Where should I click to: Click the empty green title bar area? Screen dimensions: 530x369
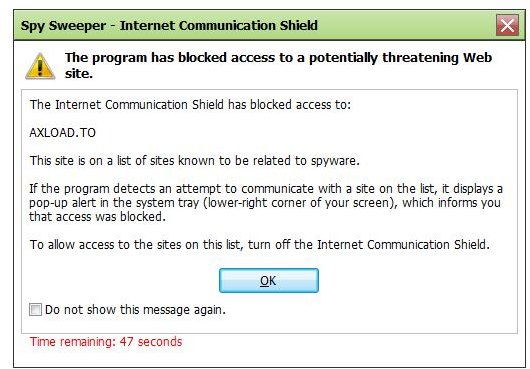point(406,25)
